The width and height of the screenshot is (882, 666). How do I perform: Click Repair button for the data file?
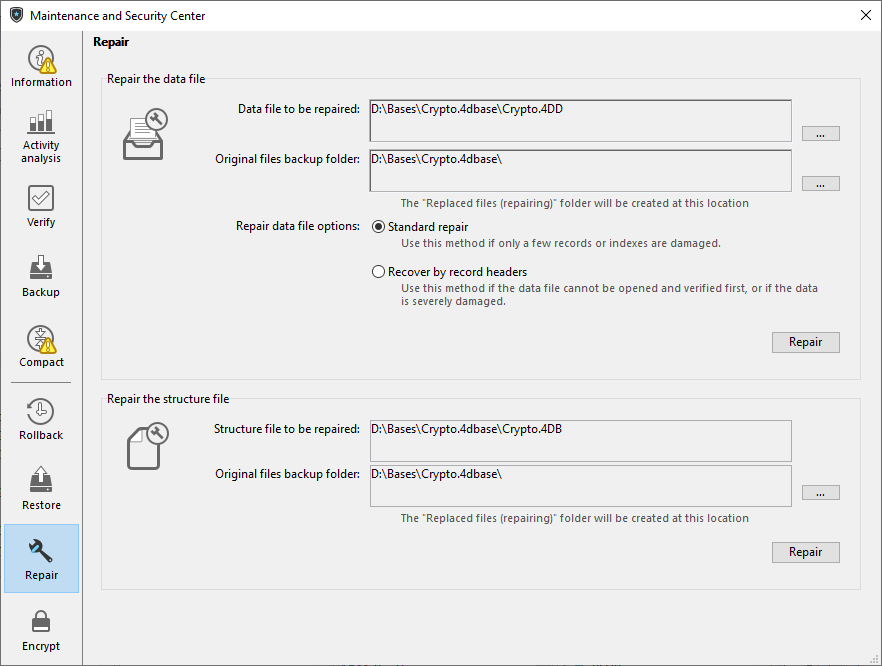coord(805,342)
